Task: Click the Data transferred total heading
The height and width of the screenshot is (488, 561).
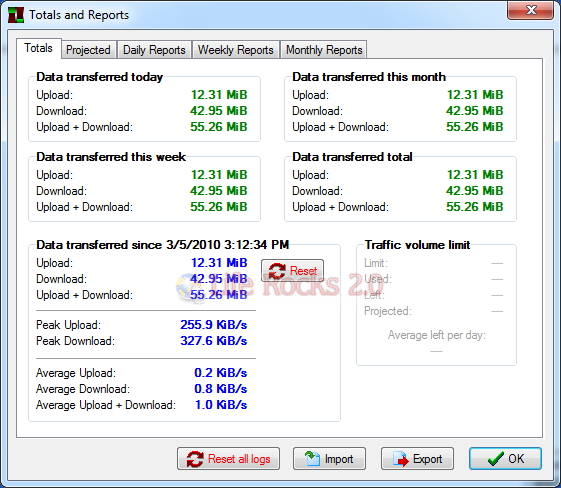Action: pyautogui.click(x=352, y=157)
